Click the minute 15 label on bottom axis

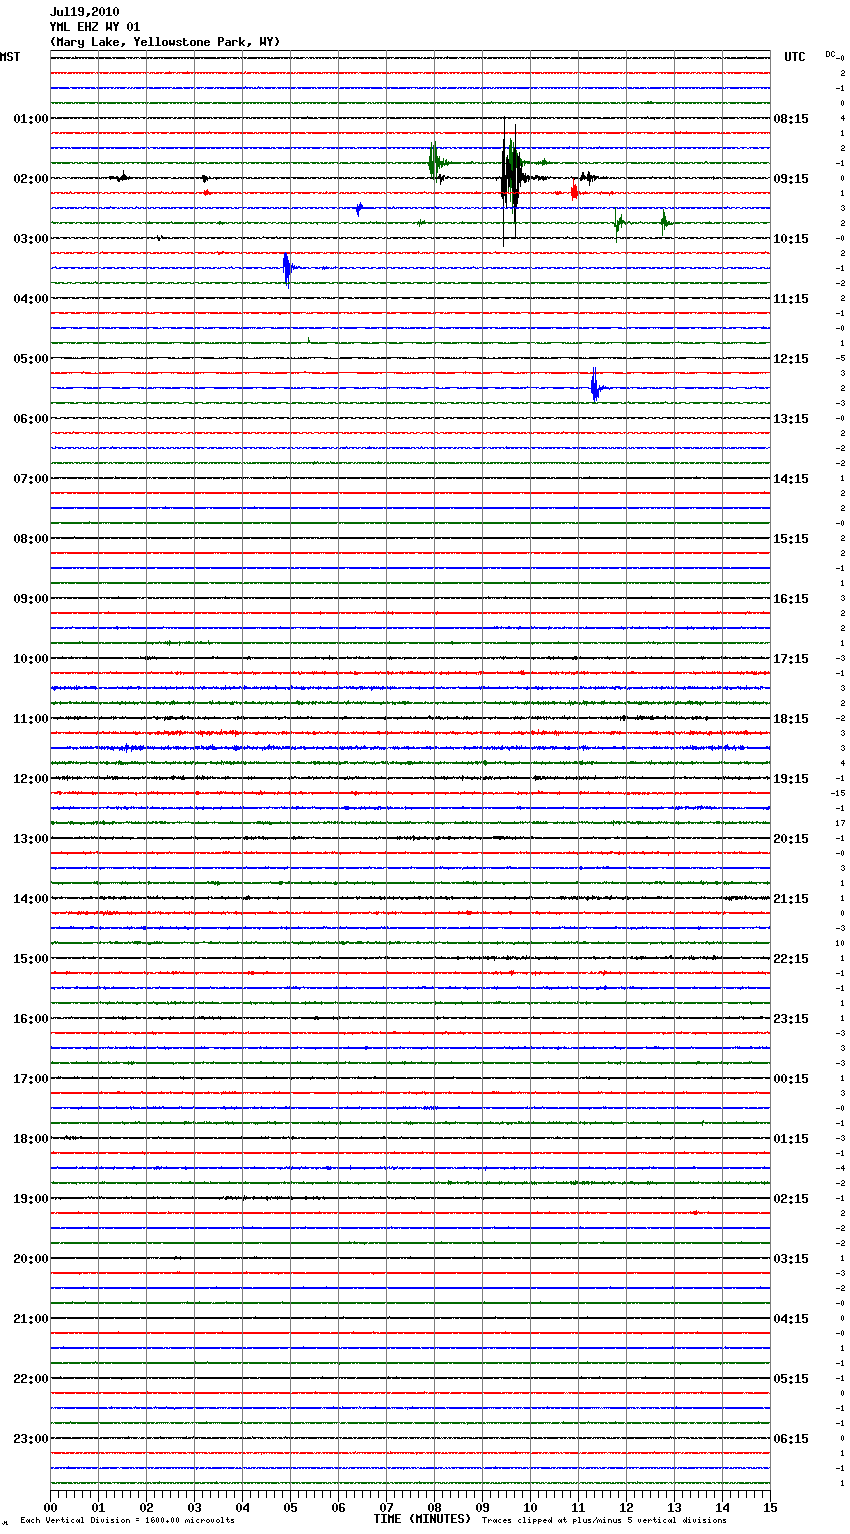point(769,1507)
